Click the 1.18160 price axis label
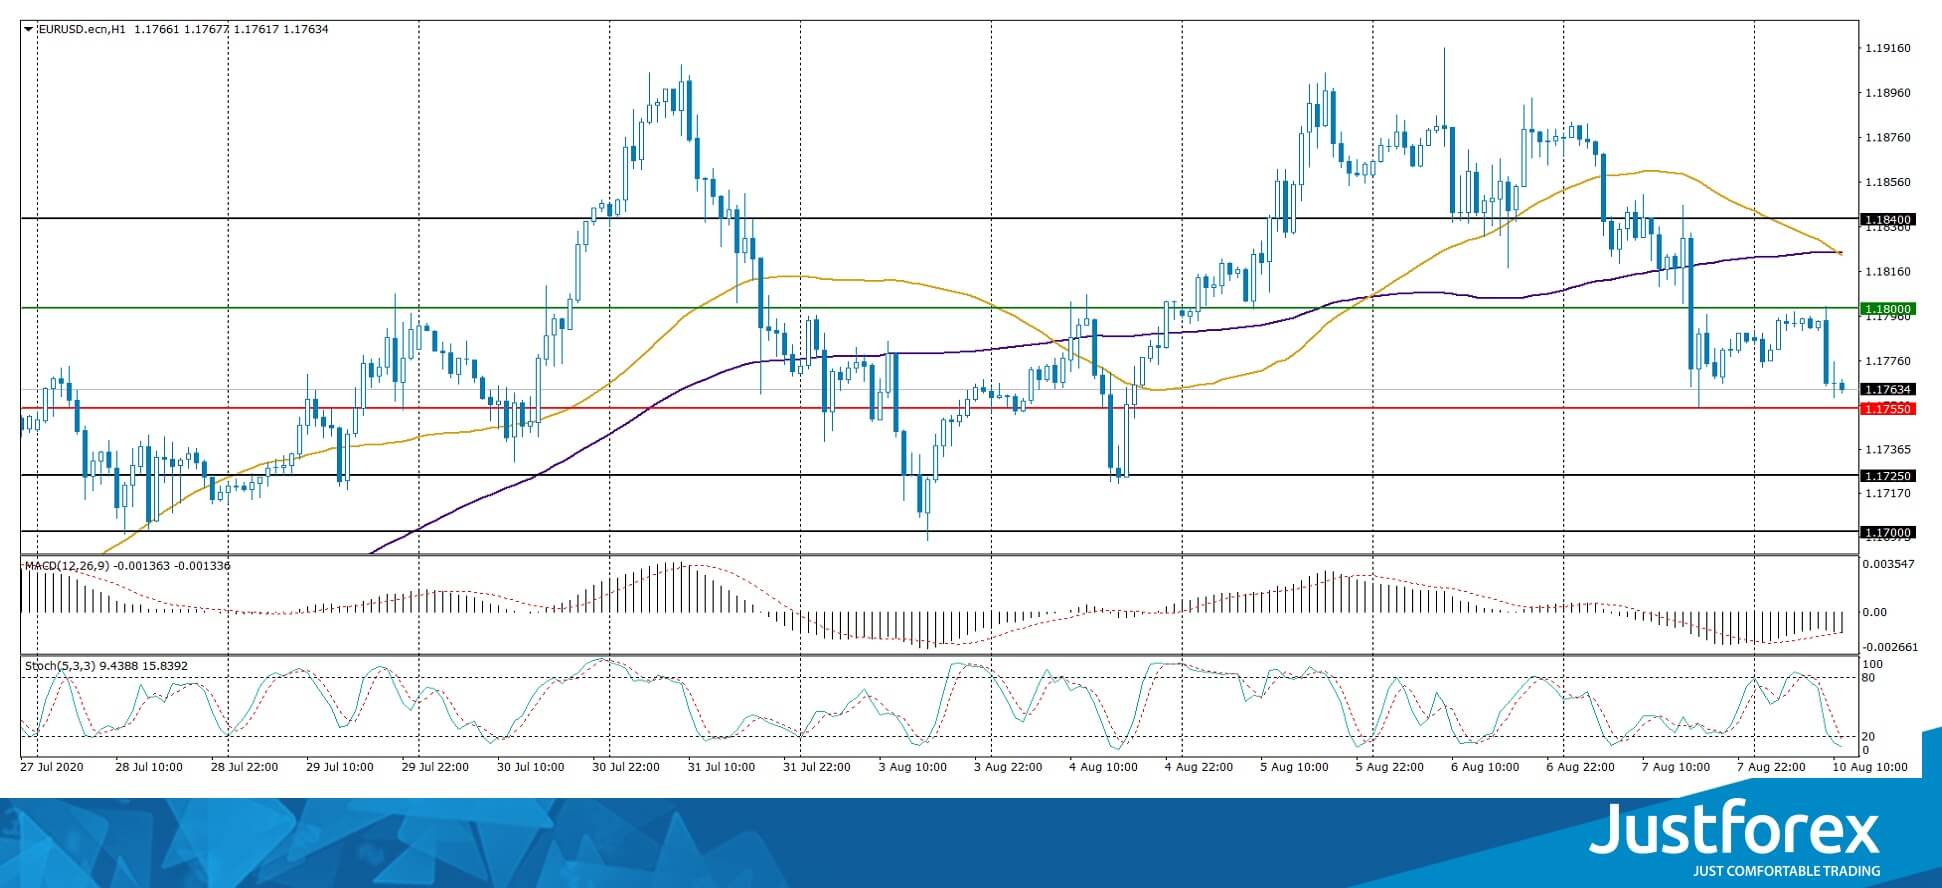This screenshot has width=1942, height=888. 1888,272
